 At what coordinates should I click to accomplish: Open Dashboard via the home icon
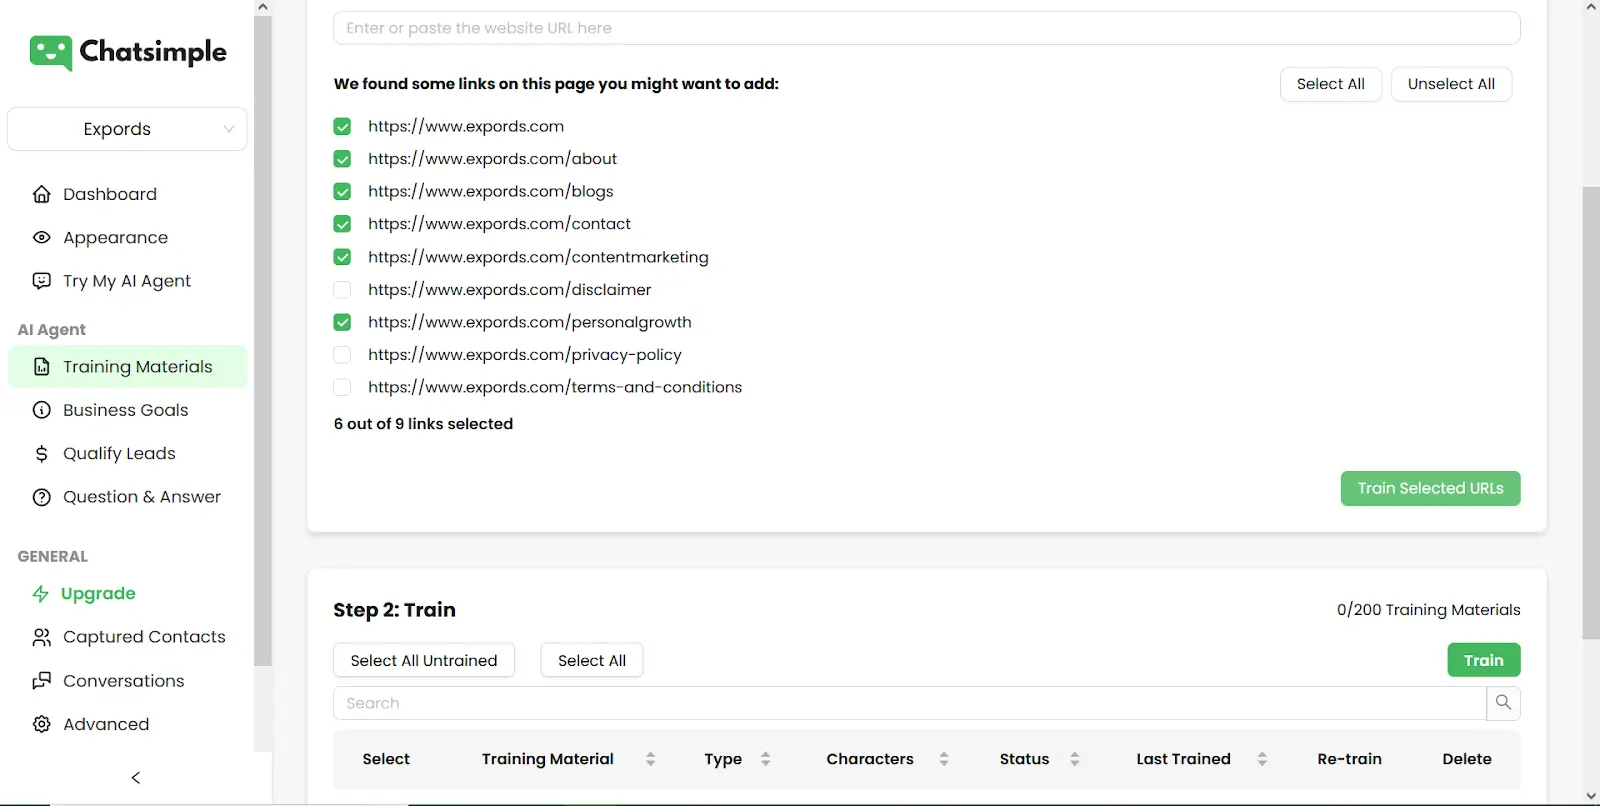[42, 194]
